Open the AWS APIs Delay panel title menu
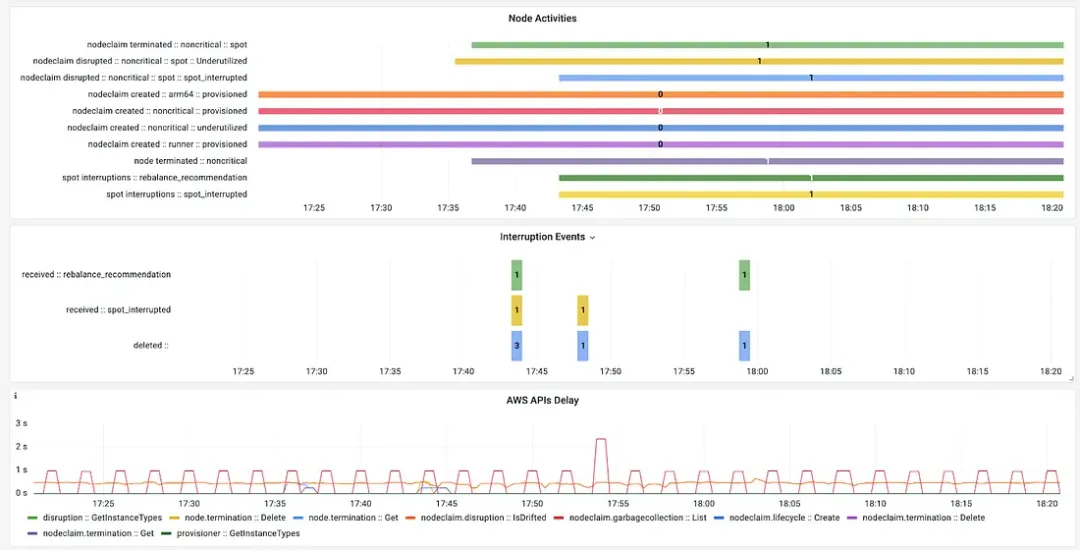 542,400
